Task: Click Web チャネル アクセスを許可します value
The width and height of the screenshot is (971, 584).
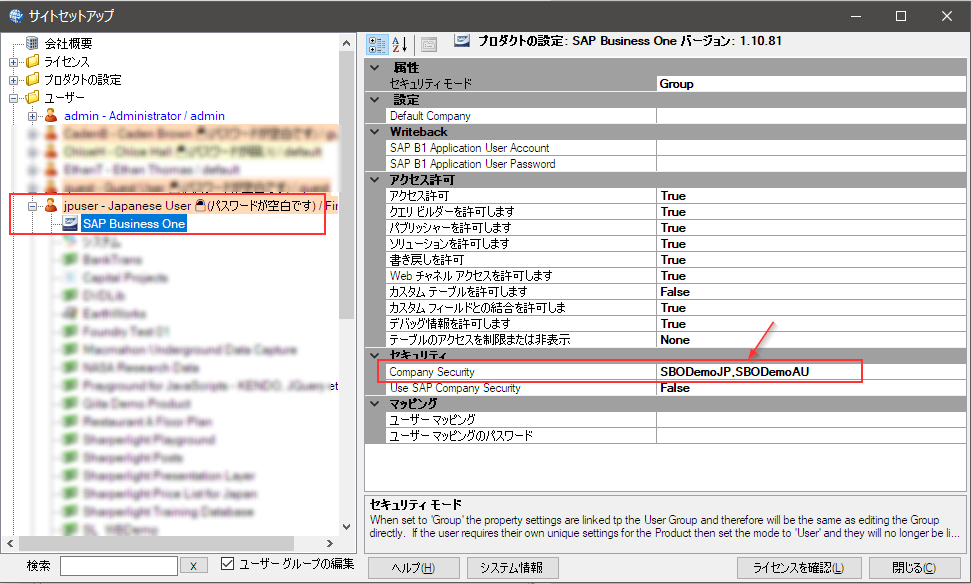Action: click(x=811, y=276)
